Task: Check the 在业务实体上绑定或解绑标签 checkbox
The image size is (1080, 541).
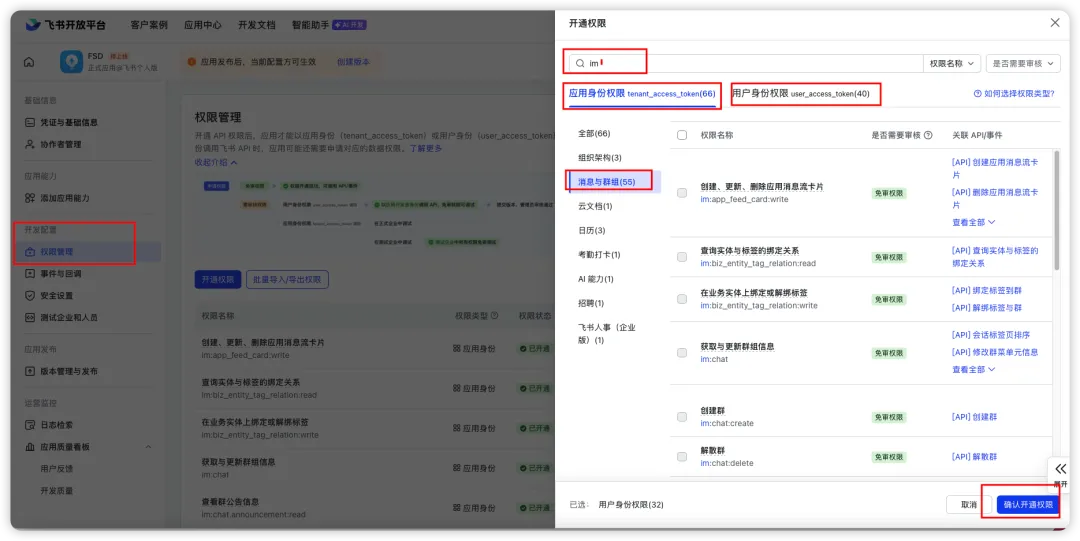Action: [682, 299]
